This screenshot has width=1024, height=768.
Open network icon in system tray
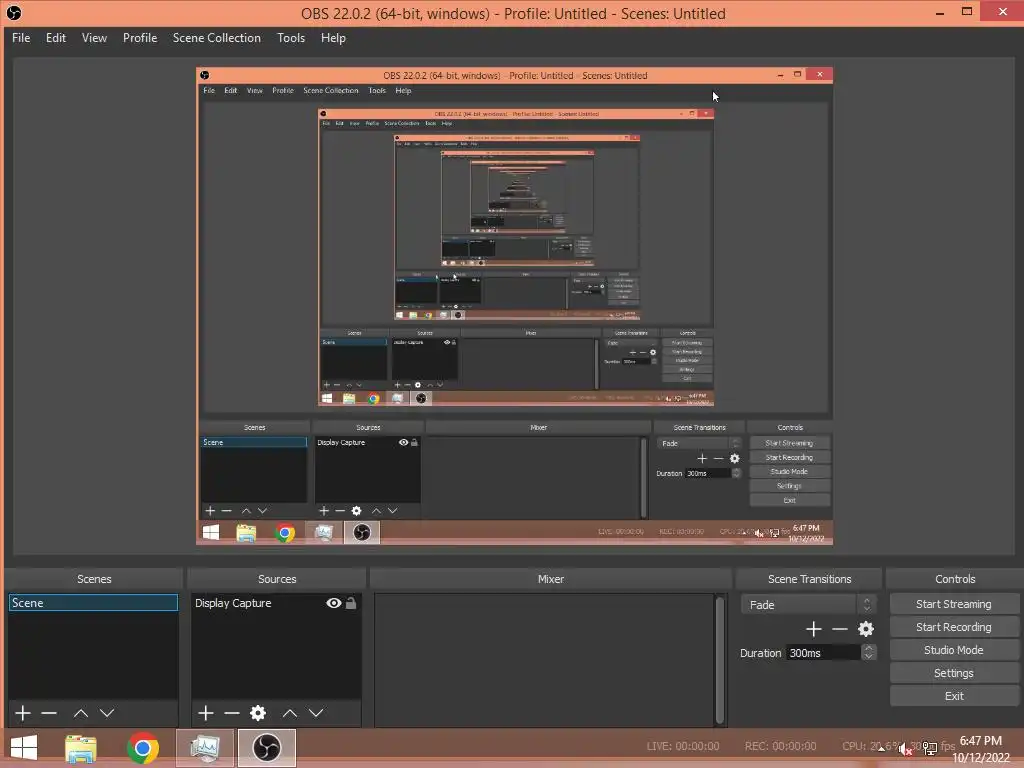[x=929, y=748]
